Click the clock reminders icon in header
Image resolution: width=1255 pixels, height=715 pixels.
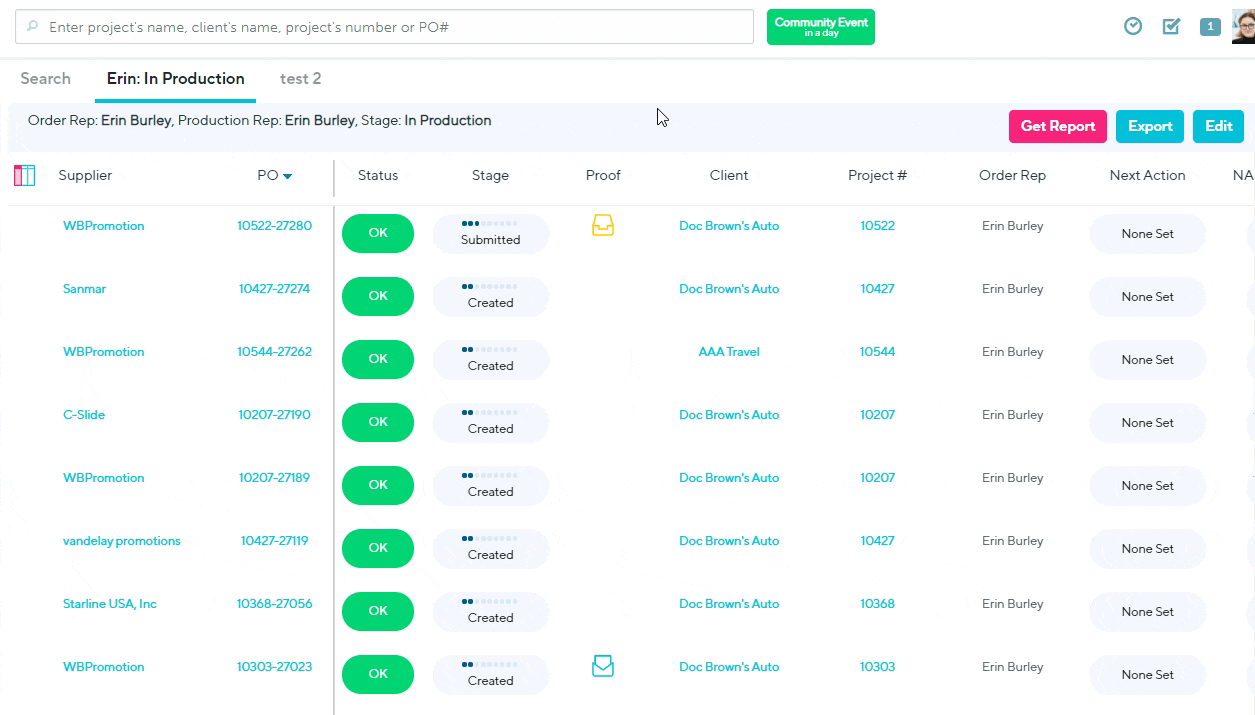1133,27
